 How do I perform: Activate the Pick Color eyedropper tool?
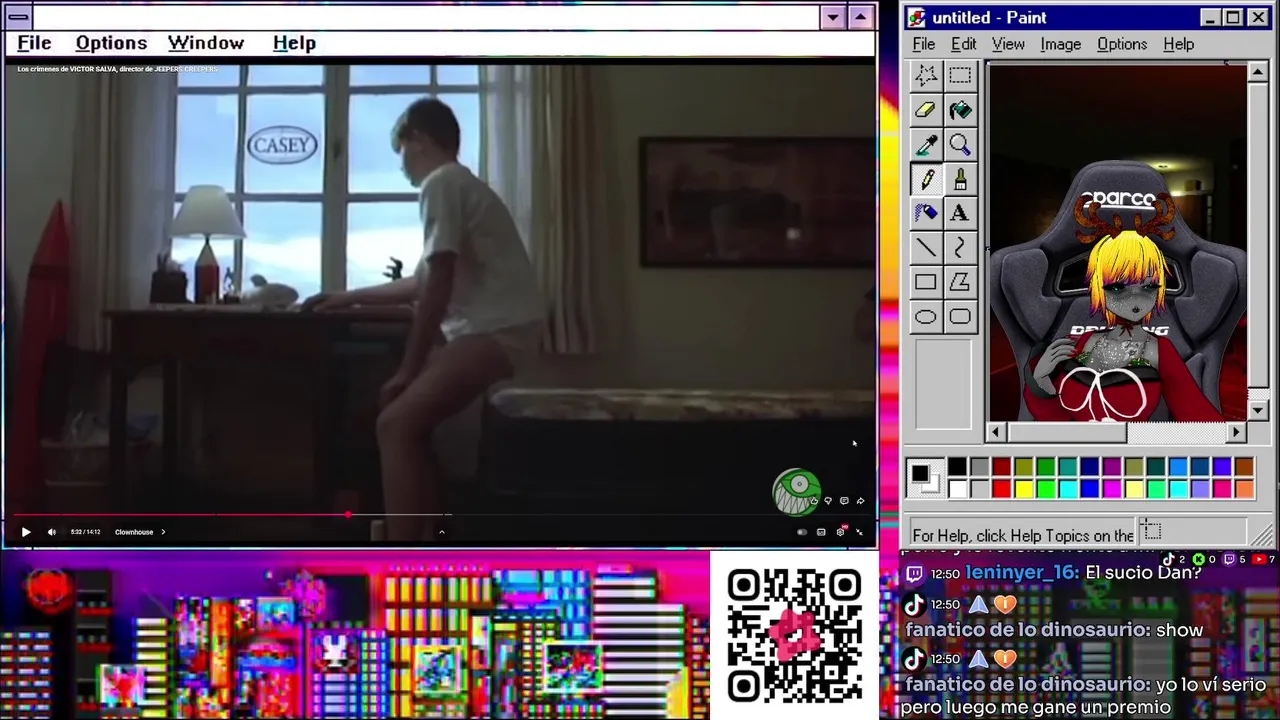point(926,145)
